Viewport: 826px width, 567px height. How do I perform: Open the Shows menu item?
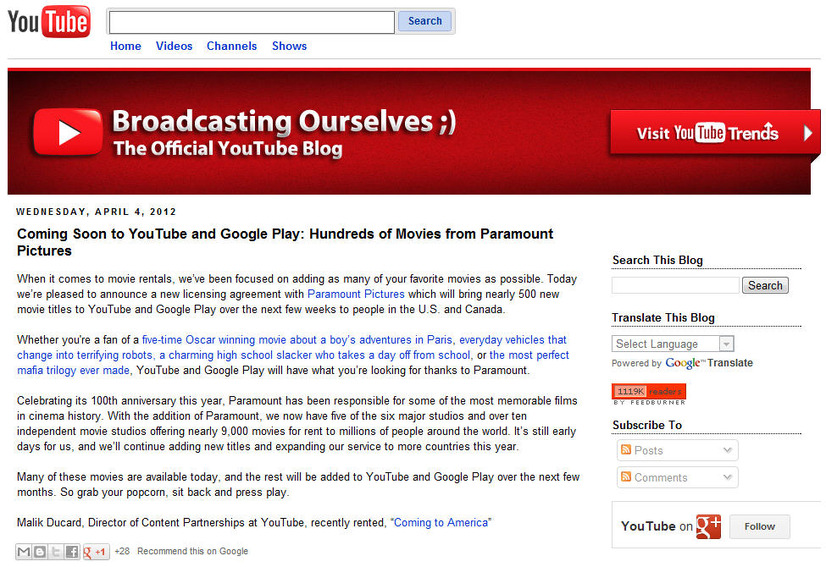289,46
